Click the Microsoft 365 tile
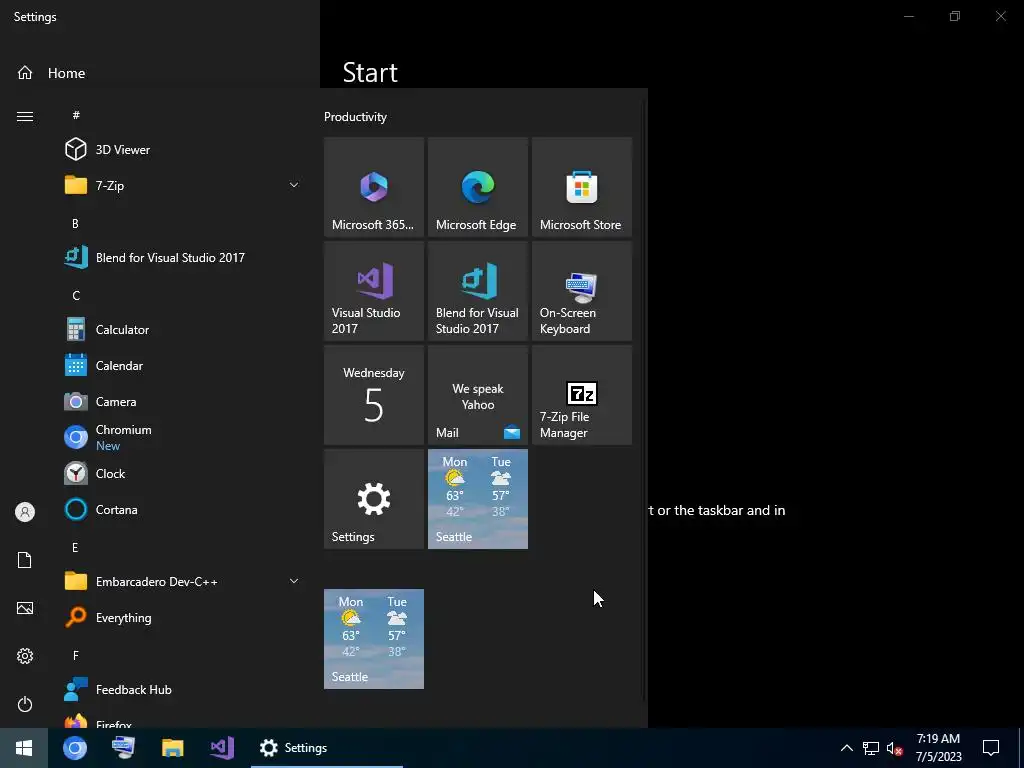Screen dimensions: 1024x768 (x=374, y=187)
